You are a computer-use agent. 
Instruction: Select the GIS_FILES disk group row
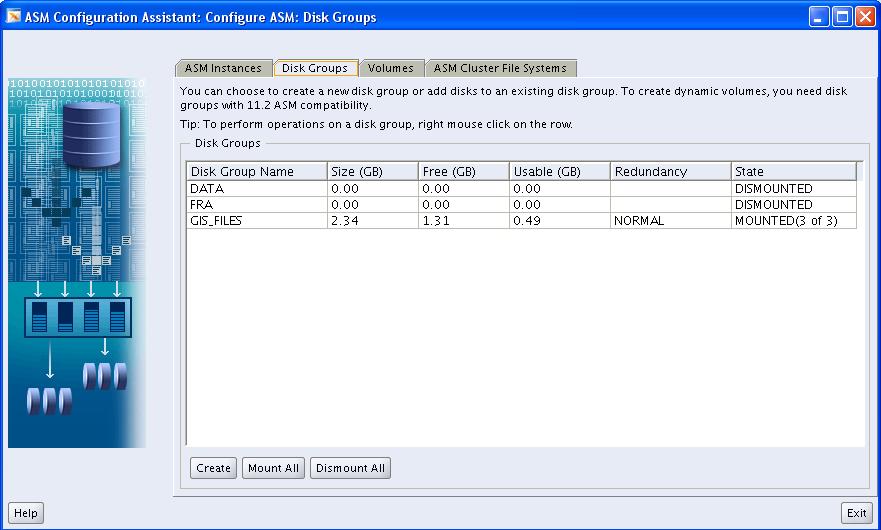257,221
